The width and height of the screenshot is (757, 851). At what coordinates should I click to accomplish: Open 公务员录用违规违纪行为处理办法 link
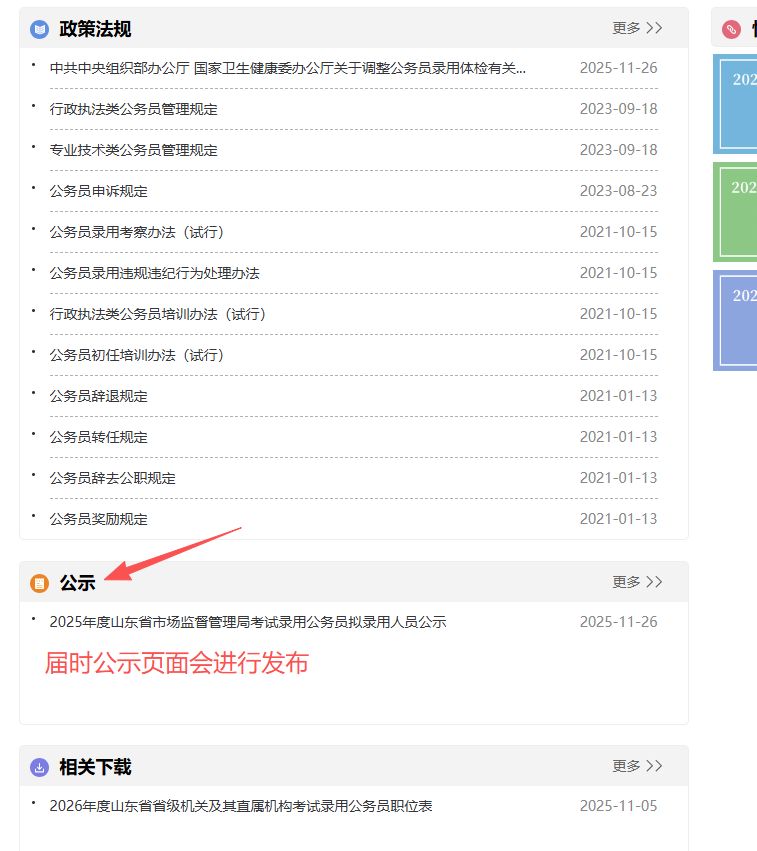(154, 273)
